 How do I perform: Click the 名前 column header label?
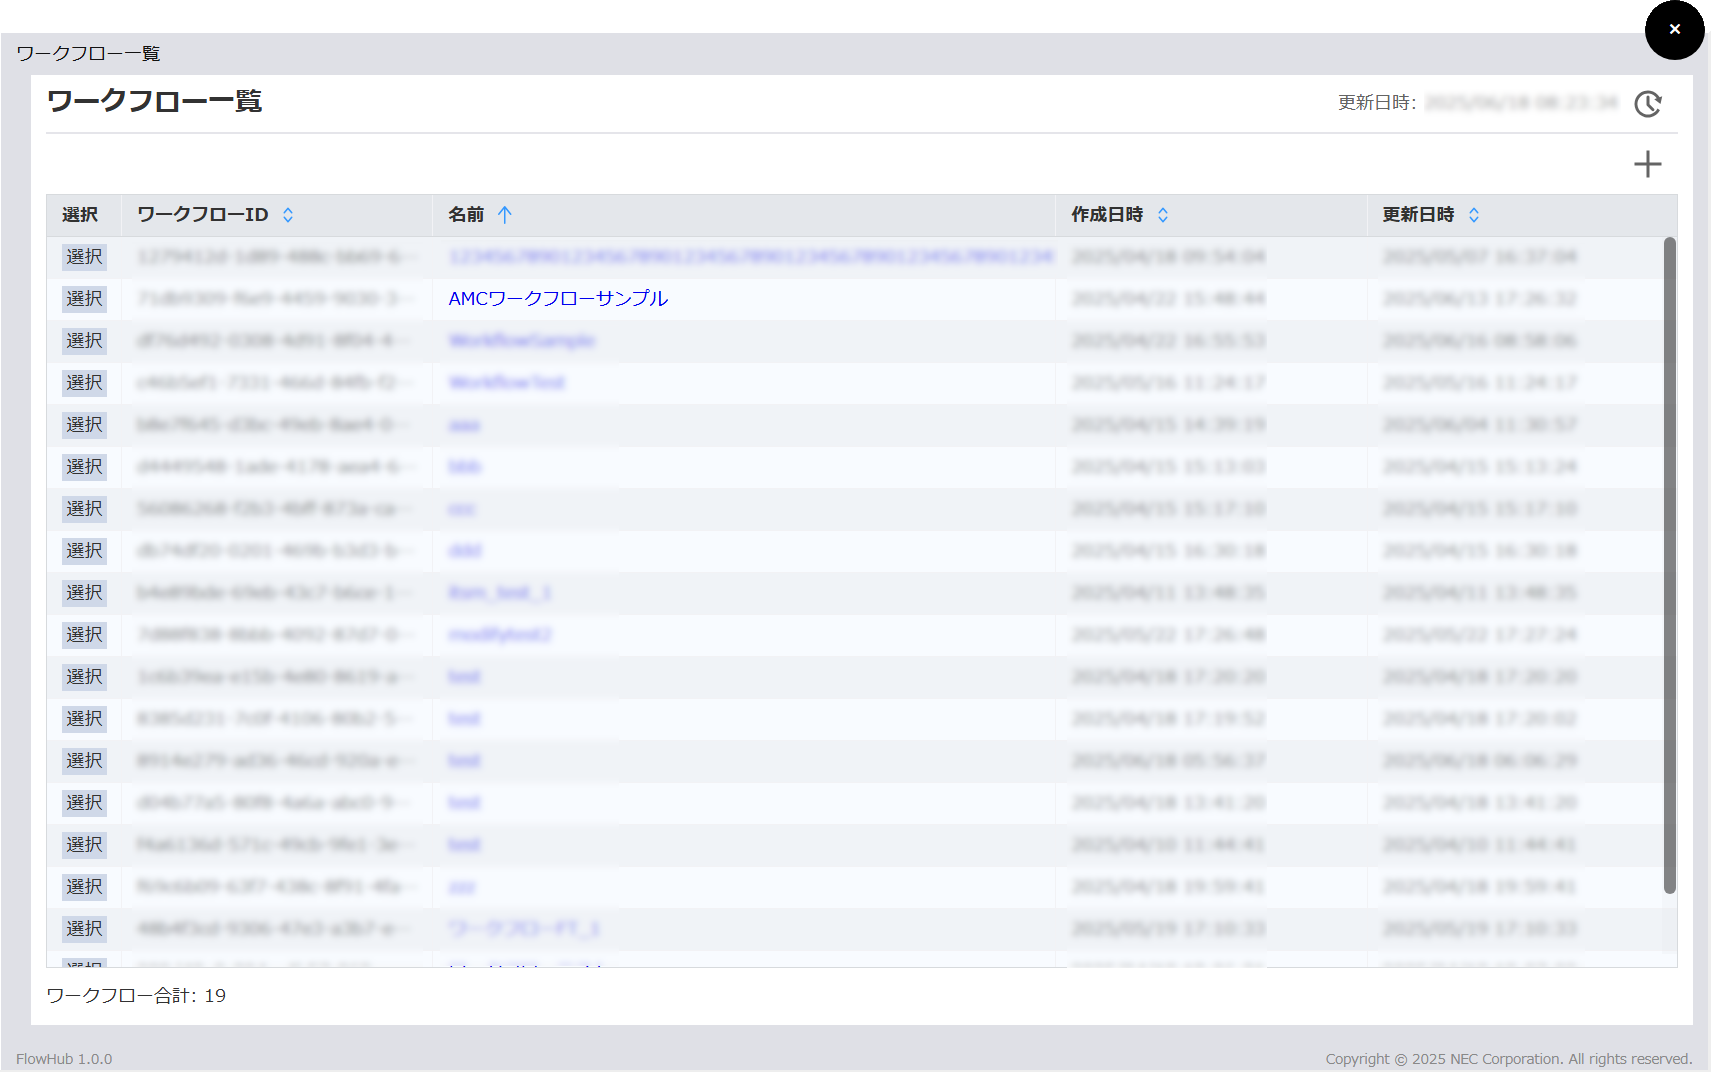466,215
